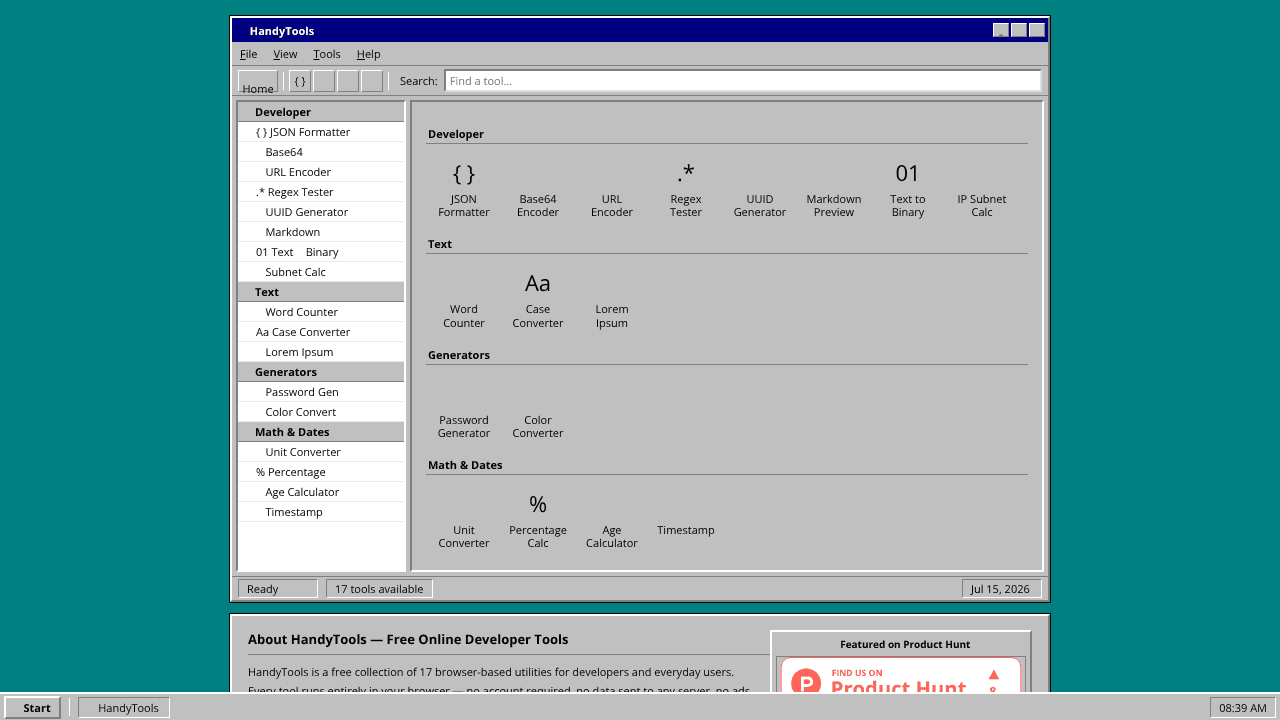
Task: Click the Developer header in the sidebar
Action: [x=321, y=112]
